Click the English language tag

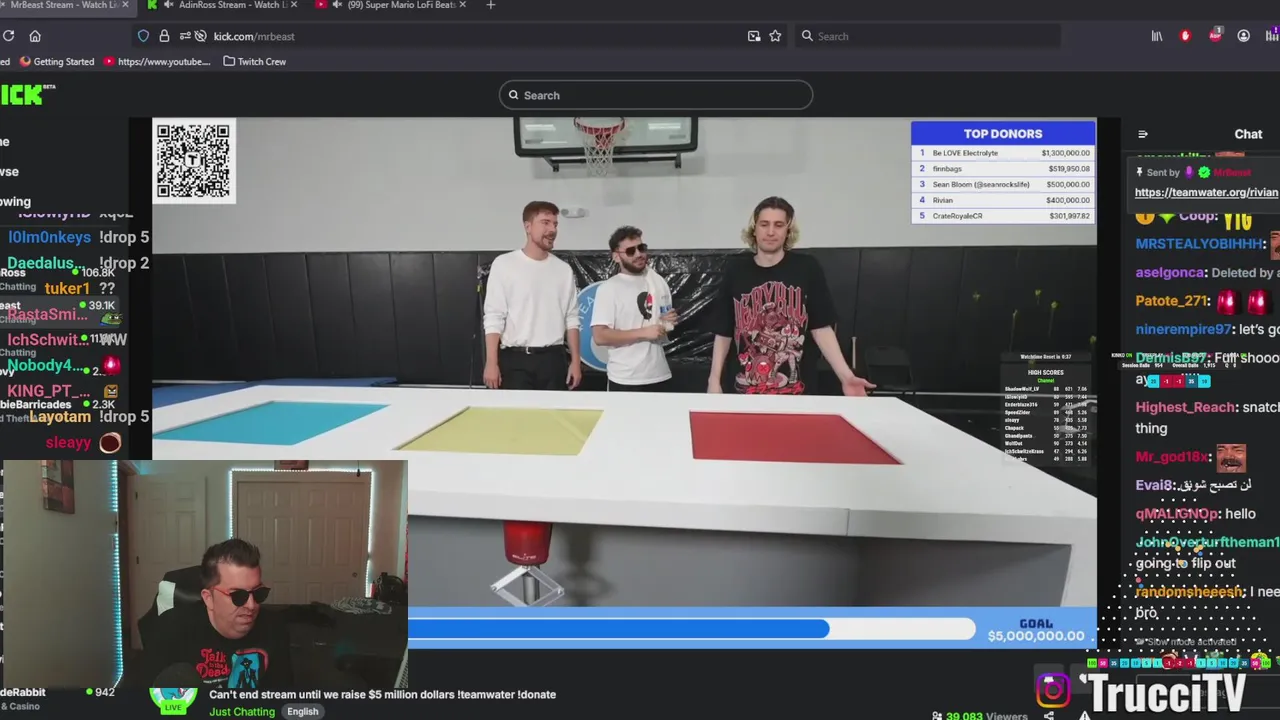pos(302,712)
